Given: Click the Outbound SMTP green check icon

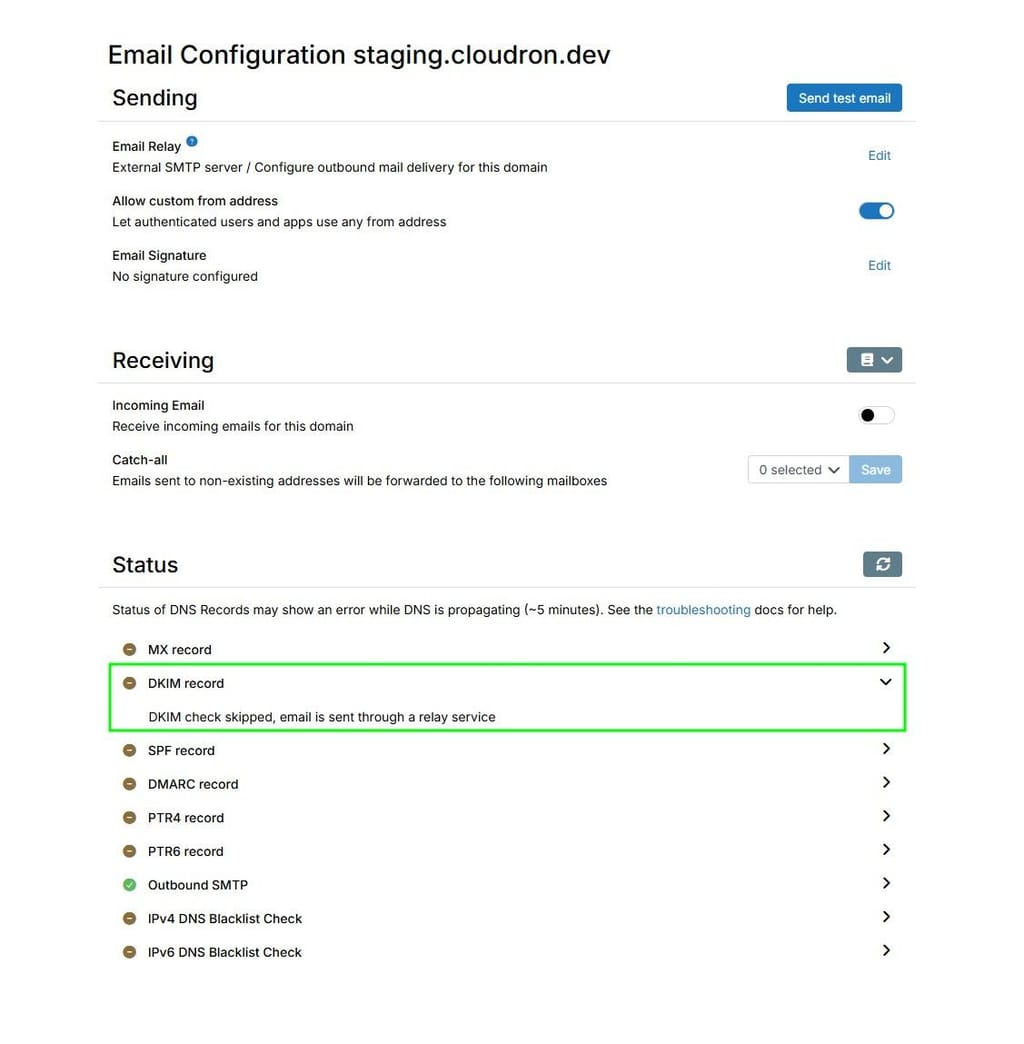Looking at the screenshot, I should pos(129,885).
